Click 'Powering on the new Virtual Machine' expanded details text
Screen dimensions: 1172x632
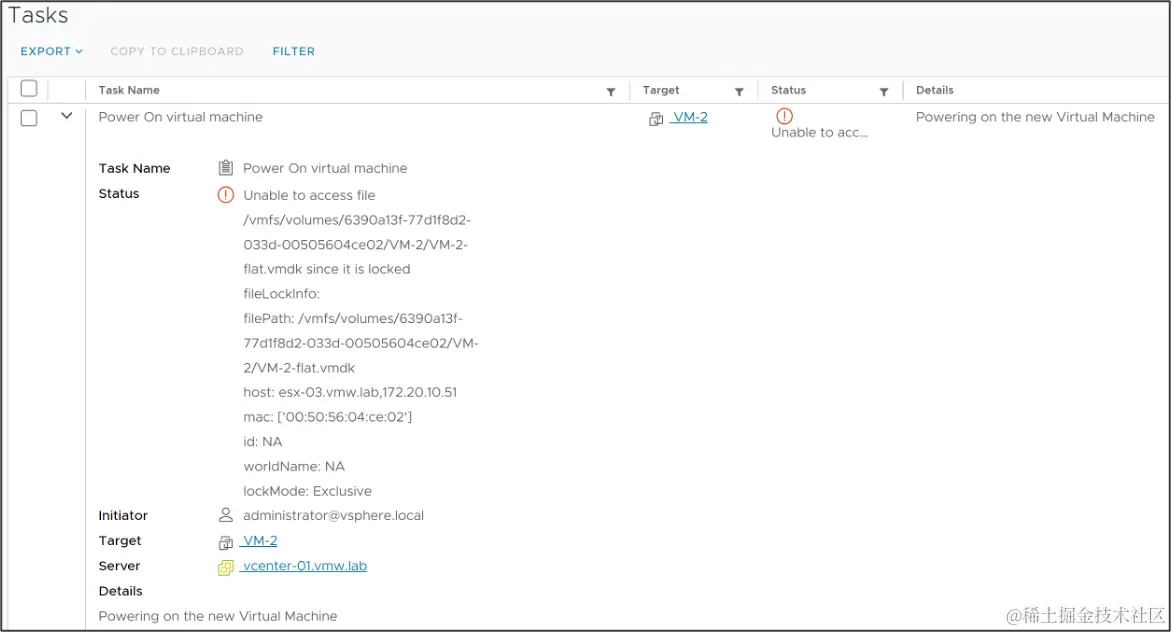[x=218, y=616]
